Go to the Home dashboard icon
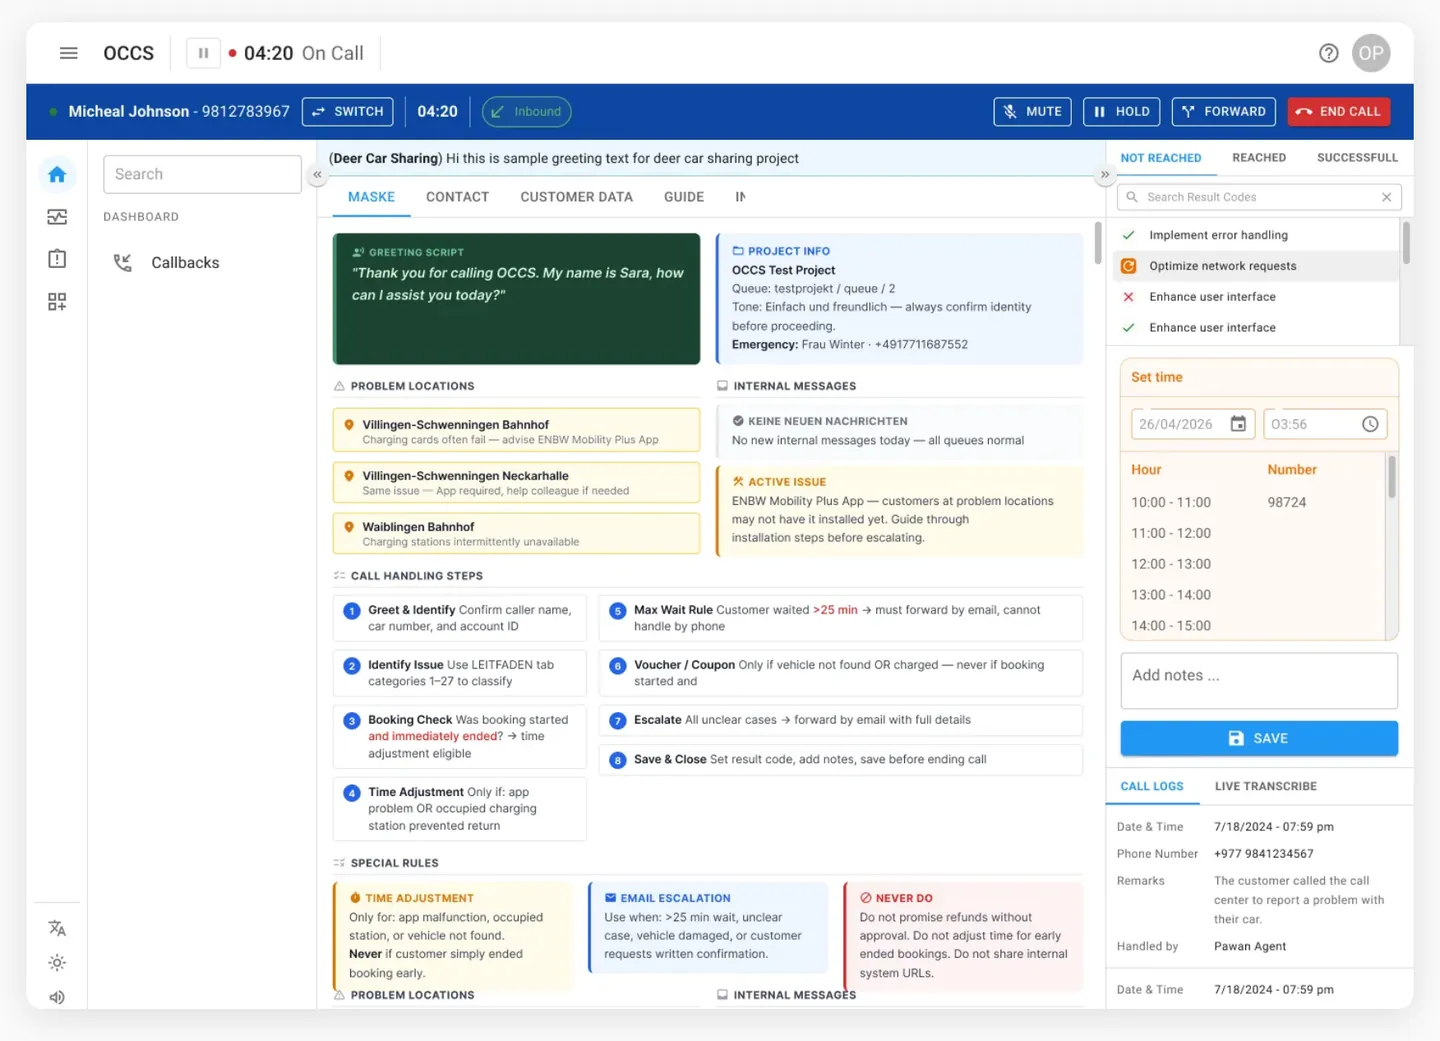The image size is (1440, 1041). pyautogui.click(x=57, y=175)
